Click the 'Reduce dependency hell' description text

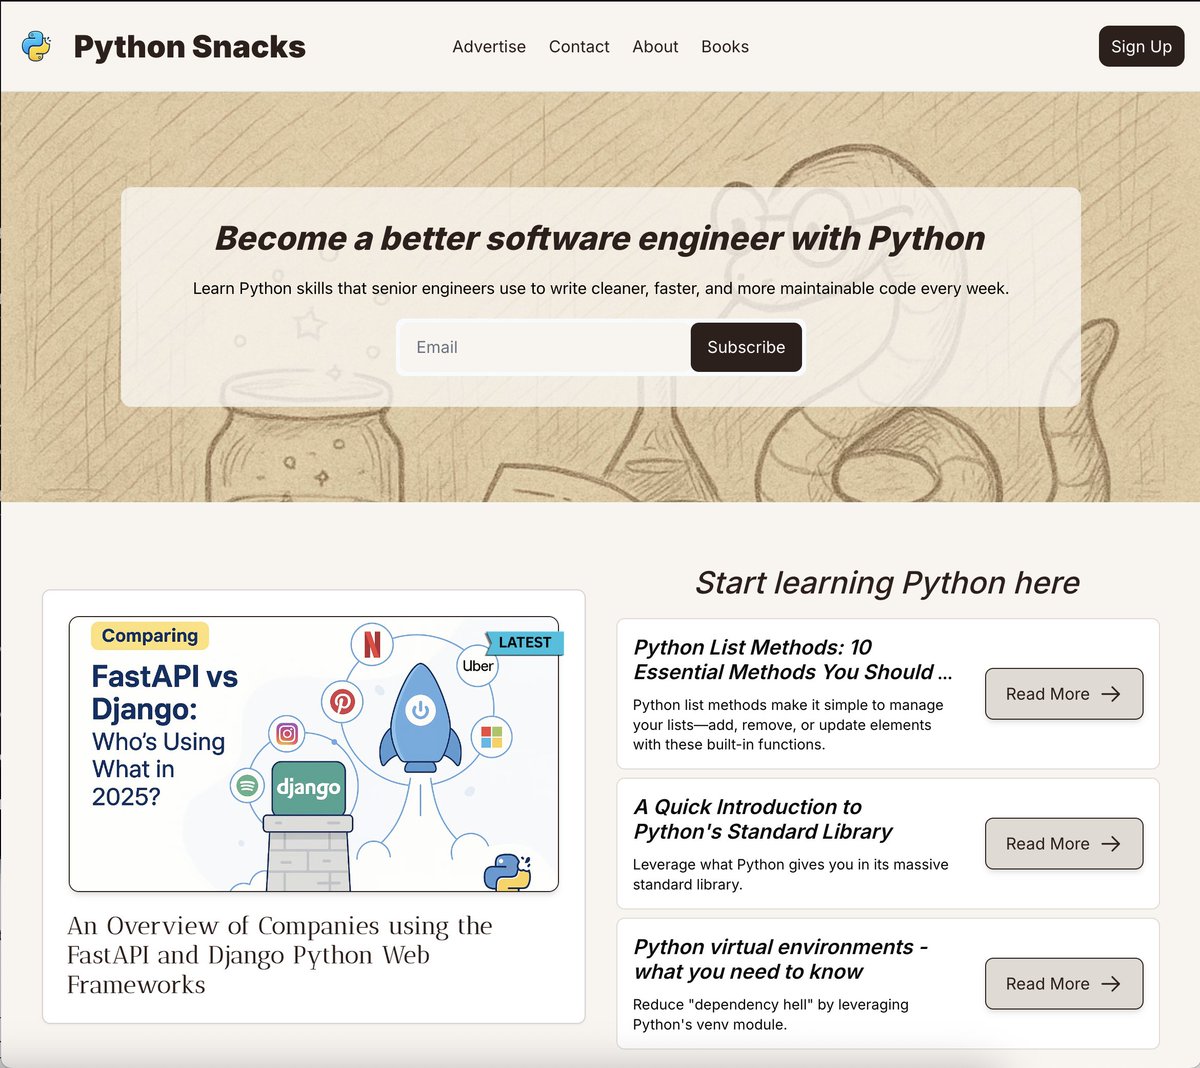coord(771,1014)
